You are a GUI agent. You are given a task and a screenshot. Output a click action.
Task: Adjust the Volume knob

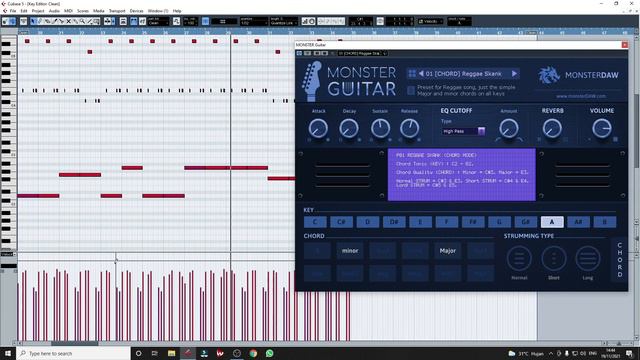click(x=602, y=128)
